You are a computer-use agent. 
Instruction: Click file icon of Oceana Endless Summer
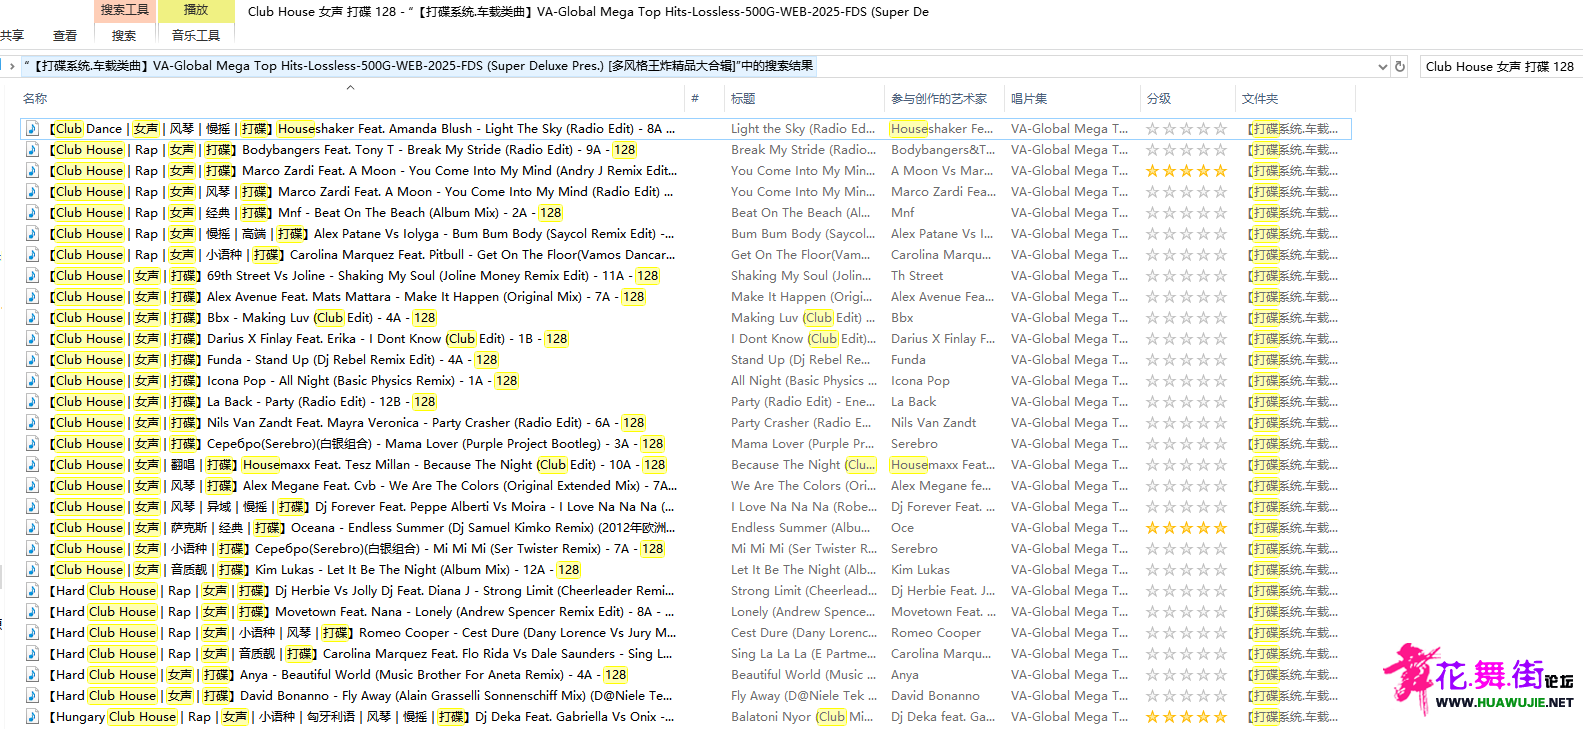(x=33, y=528)
